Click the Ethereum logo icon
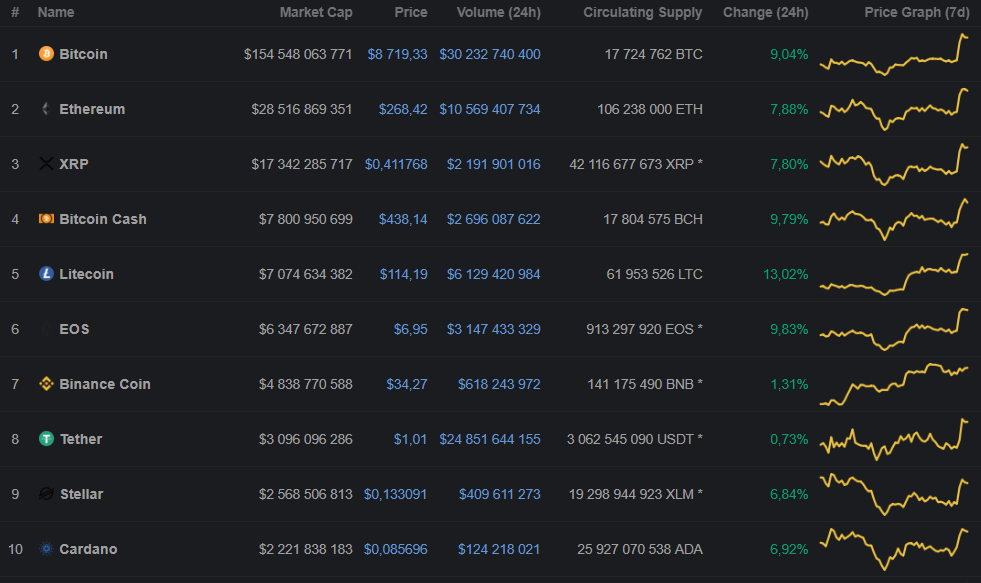981x583 pixels. [x=46, y=109]
